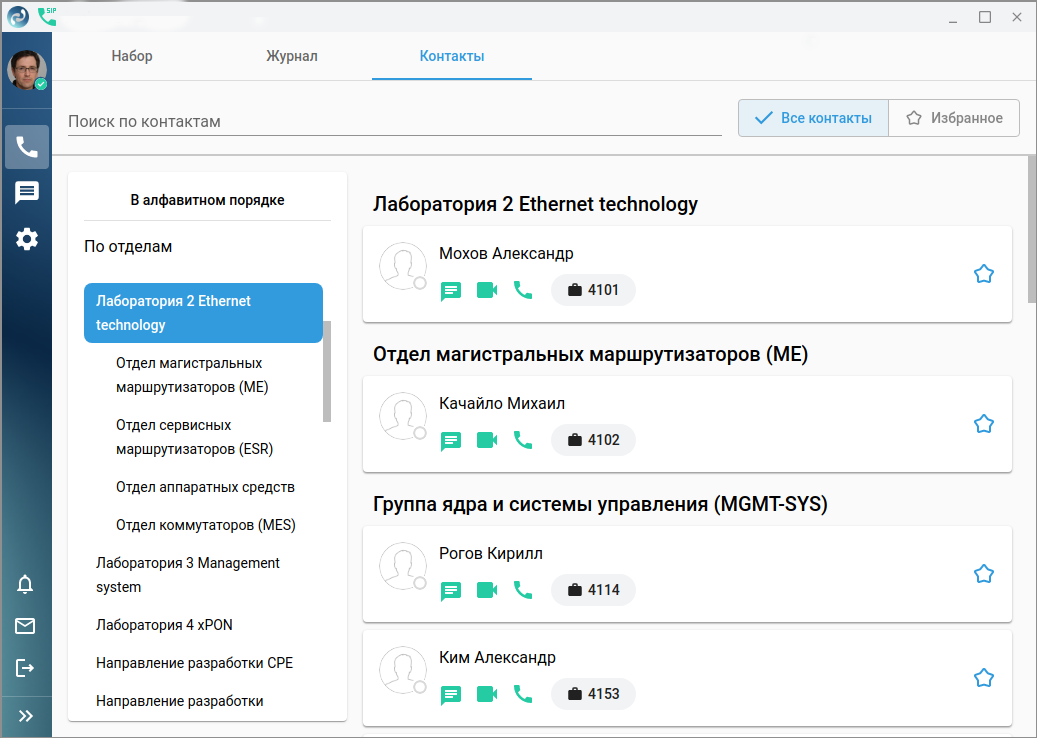Viewport: 1037px width, 738px height.
Task: Click the user profile avatar
Action: click(x=26, y=69)
